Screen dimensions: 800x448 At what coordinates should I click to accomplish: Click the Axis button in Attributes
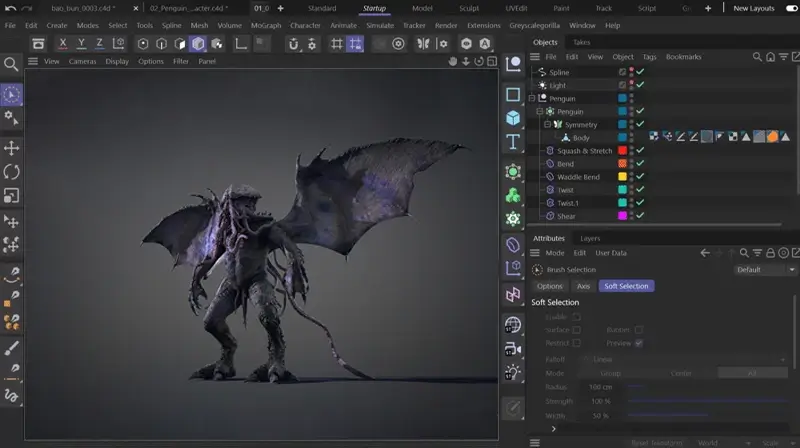[x=583, y=286]
